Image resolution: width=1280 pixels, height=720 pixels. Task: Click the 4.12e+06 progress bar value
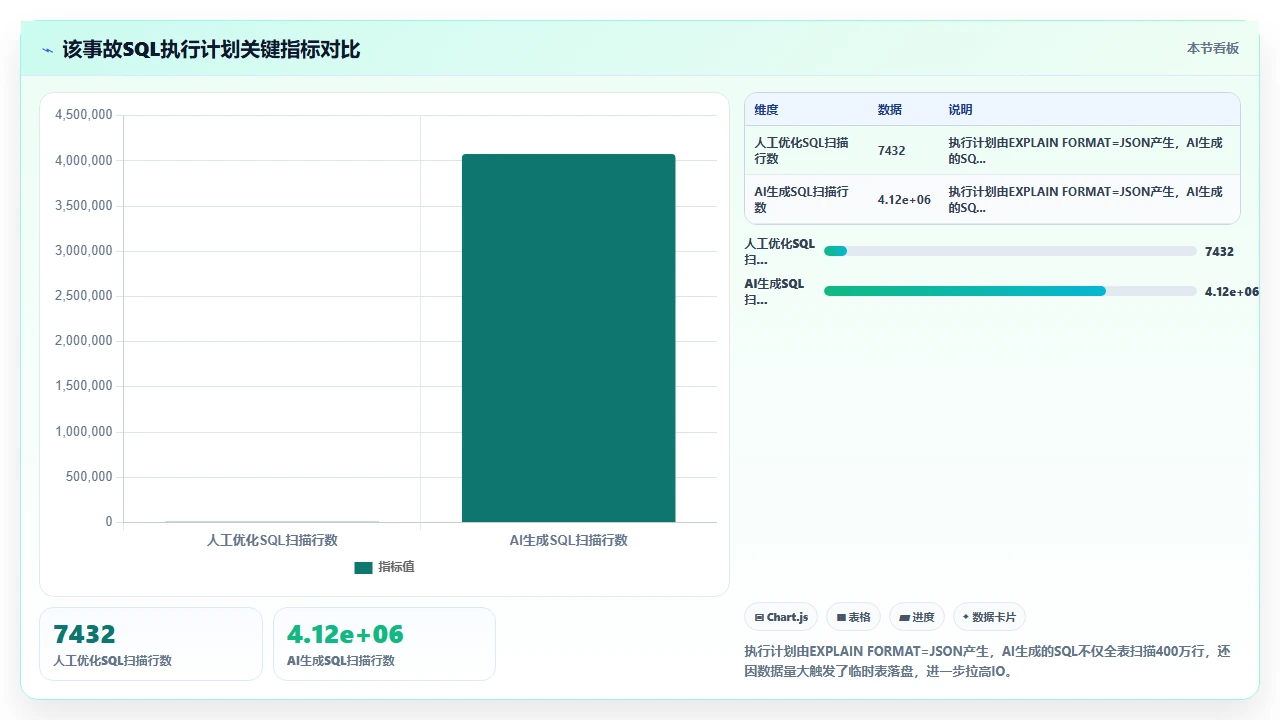(1232, 292)
